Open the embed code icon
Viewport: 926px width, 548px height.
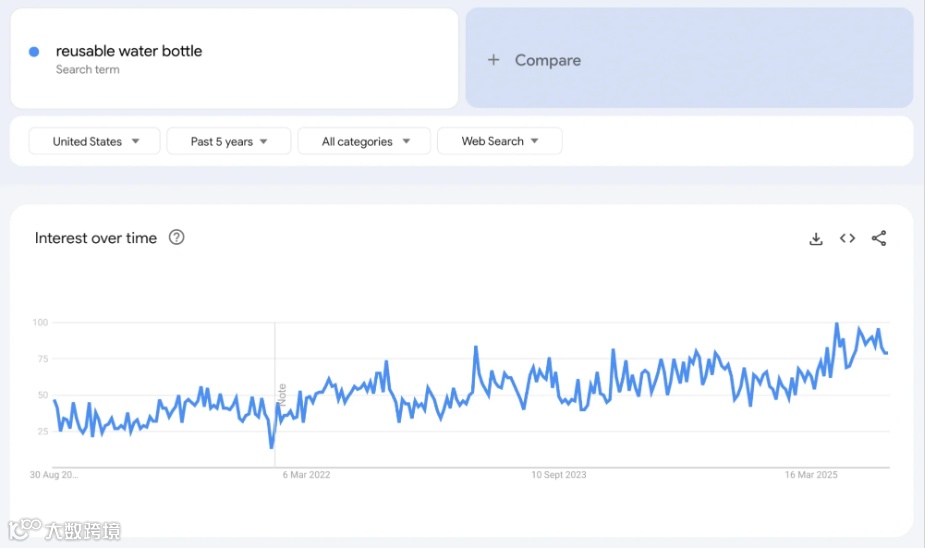[847, 238]
